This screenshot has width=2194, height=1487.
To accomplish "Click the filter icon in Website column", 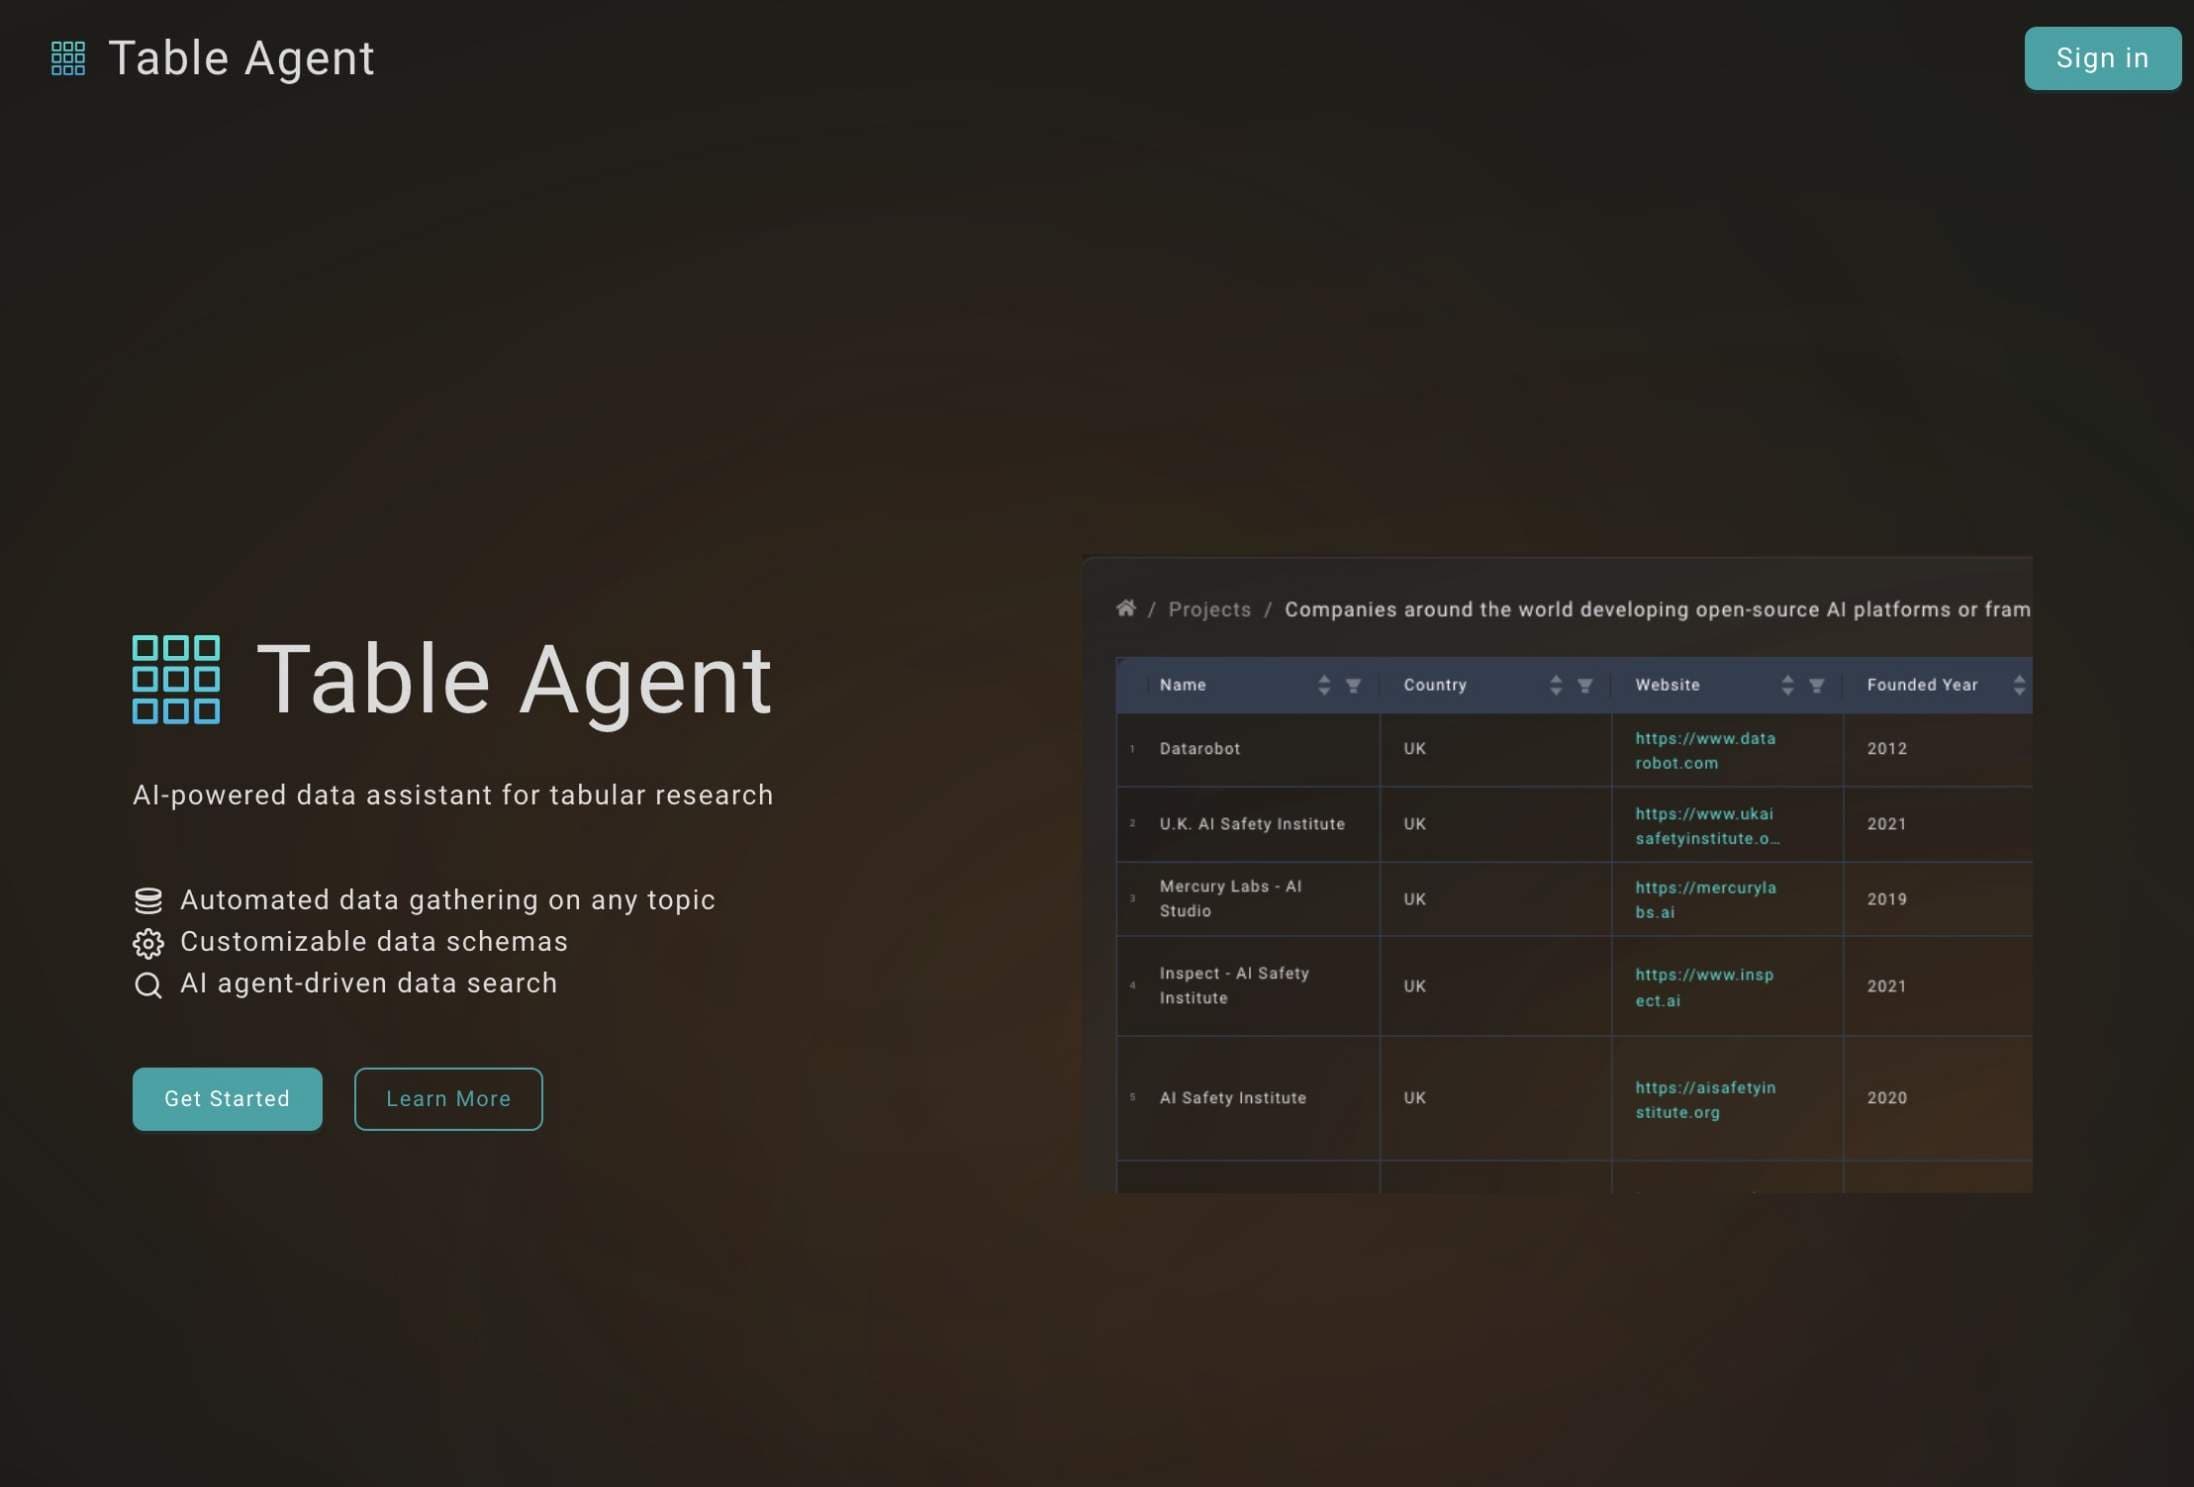I will 1816,685.
